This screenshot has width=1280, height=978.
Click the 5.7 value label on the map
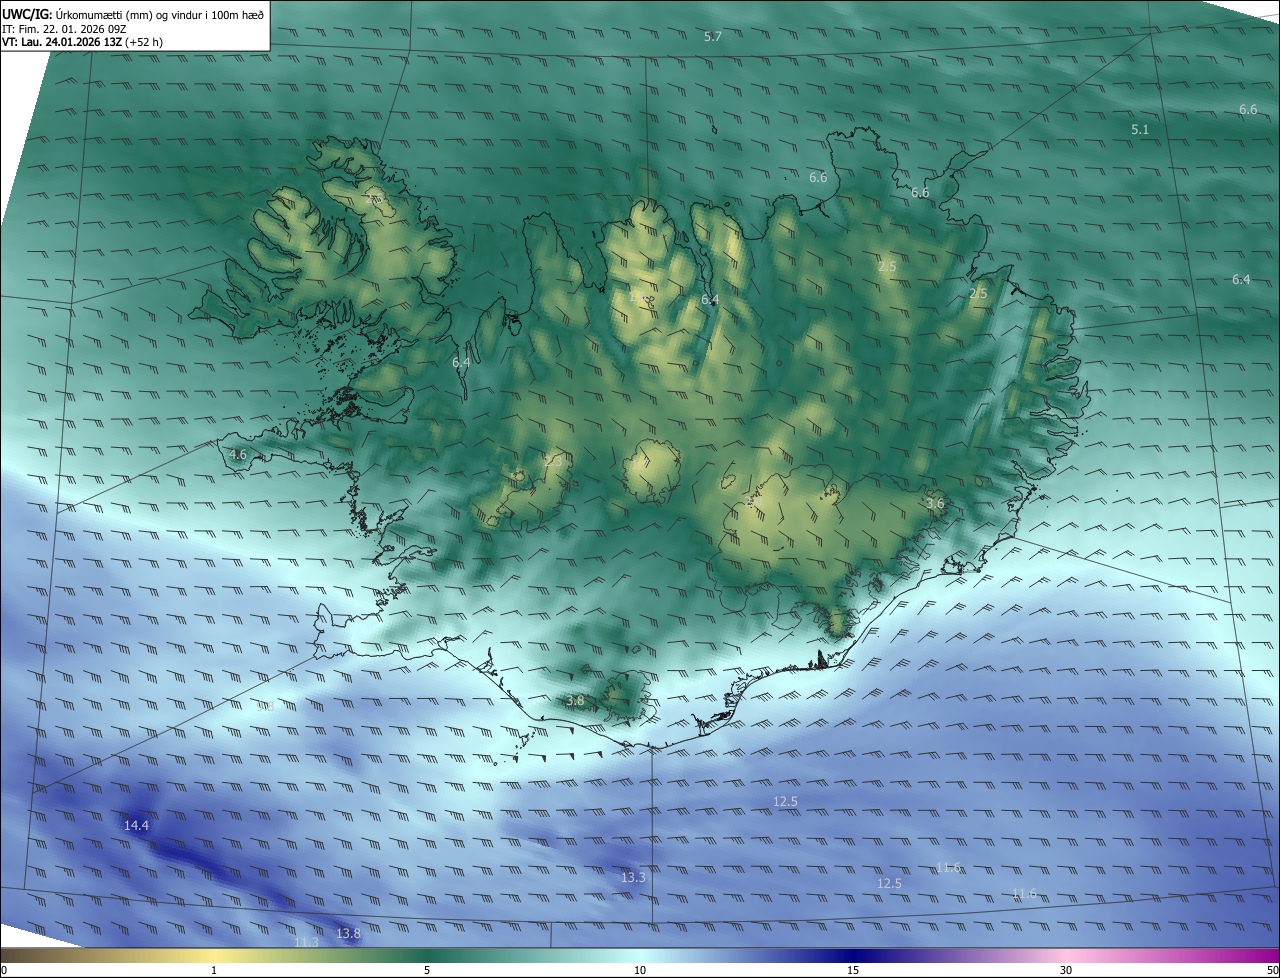[713, 36]
